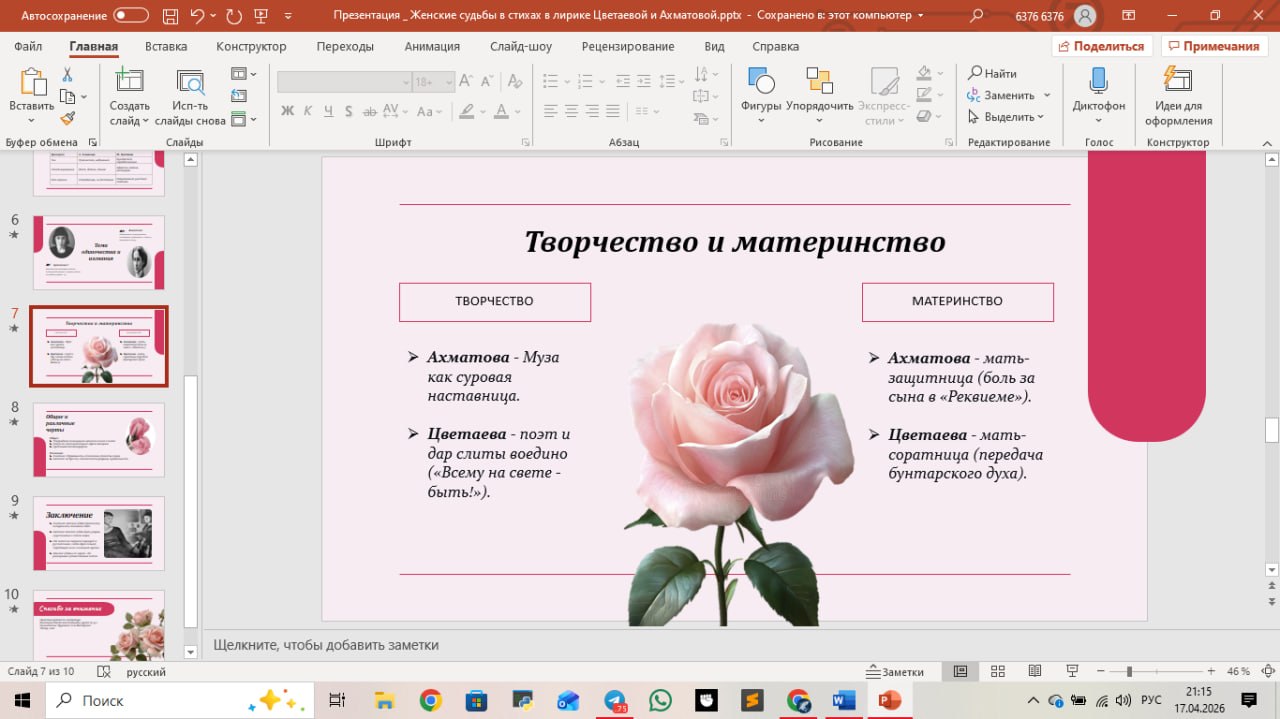Open the Переходы tab
This screenshot has height=719, width=1280.
pos(345,46)
